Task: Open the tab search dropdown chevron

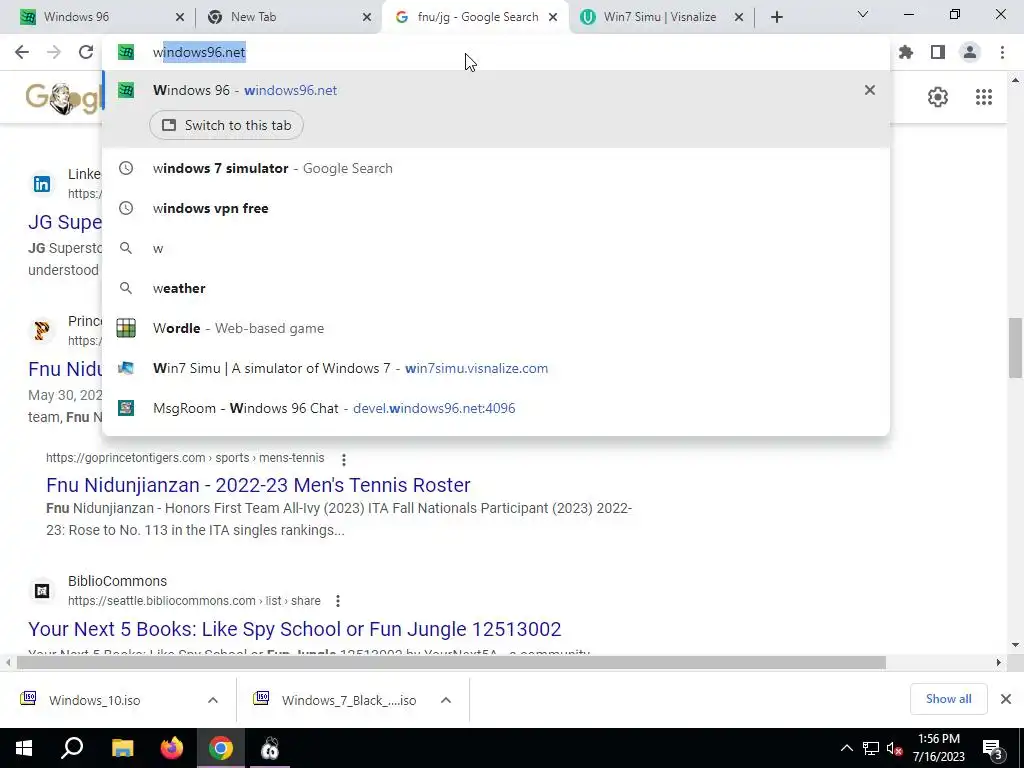Action: [863, 14]
